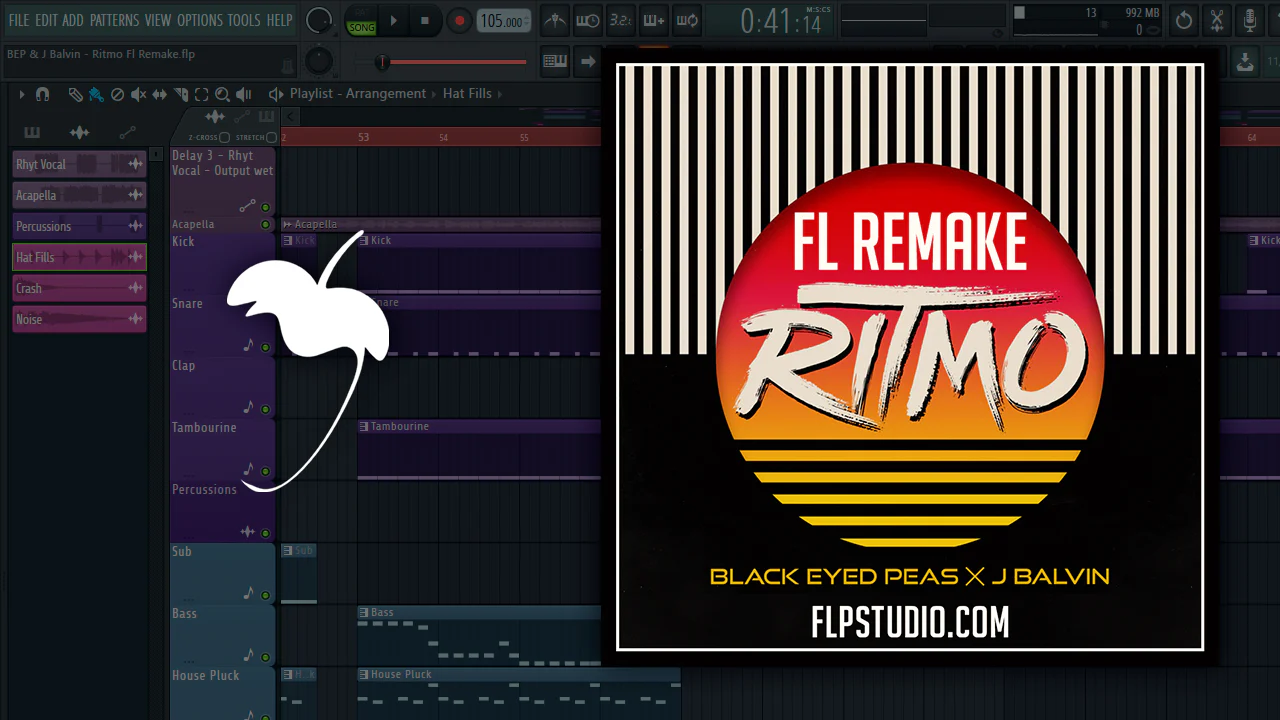The image size is (1280, 720).
Task: Enable the Stretch checkbox
Action: (270, 137)
